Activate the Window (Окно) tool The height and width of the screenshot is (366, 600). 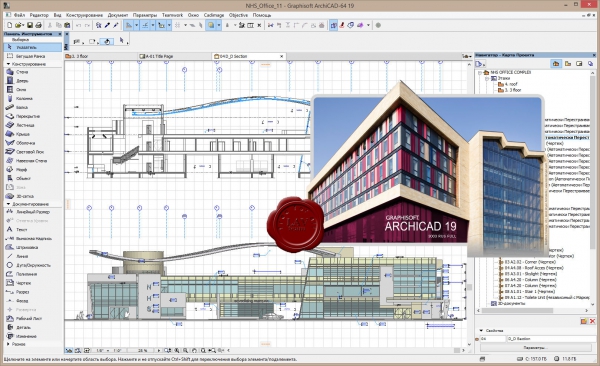(x=32, y=90)
